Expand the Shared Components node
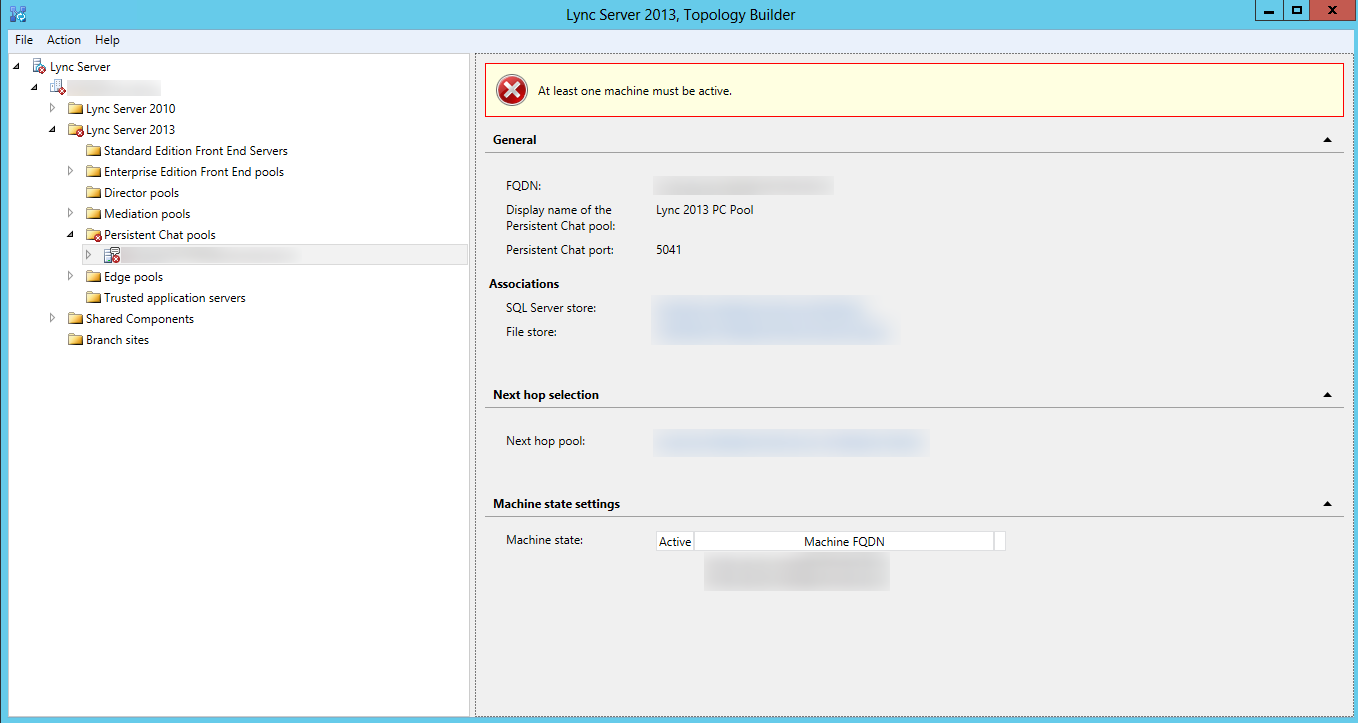Screen dimensions: 1358x723 pyautogui.click(x=52, y=318)
